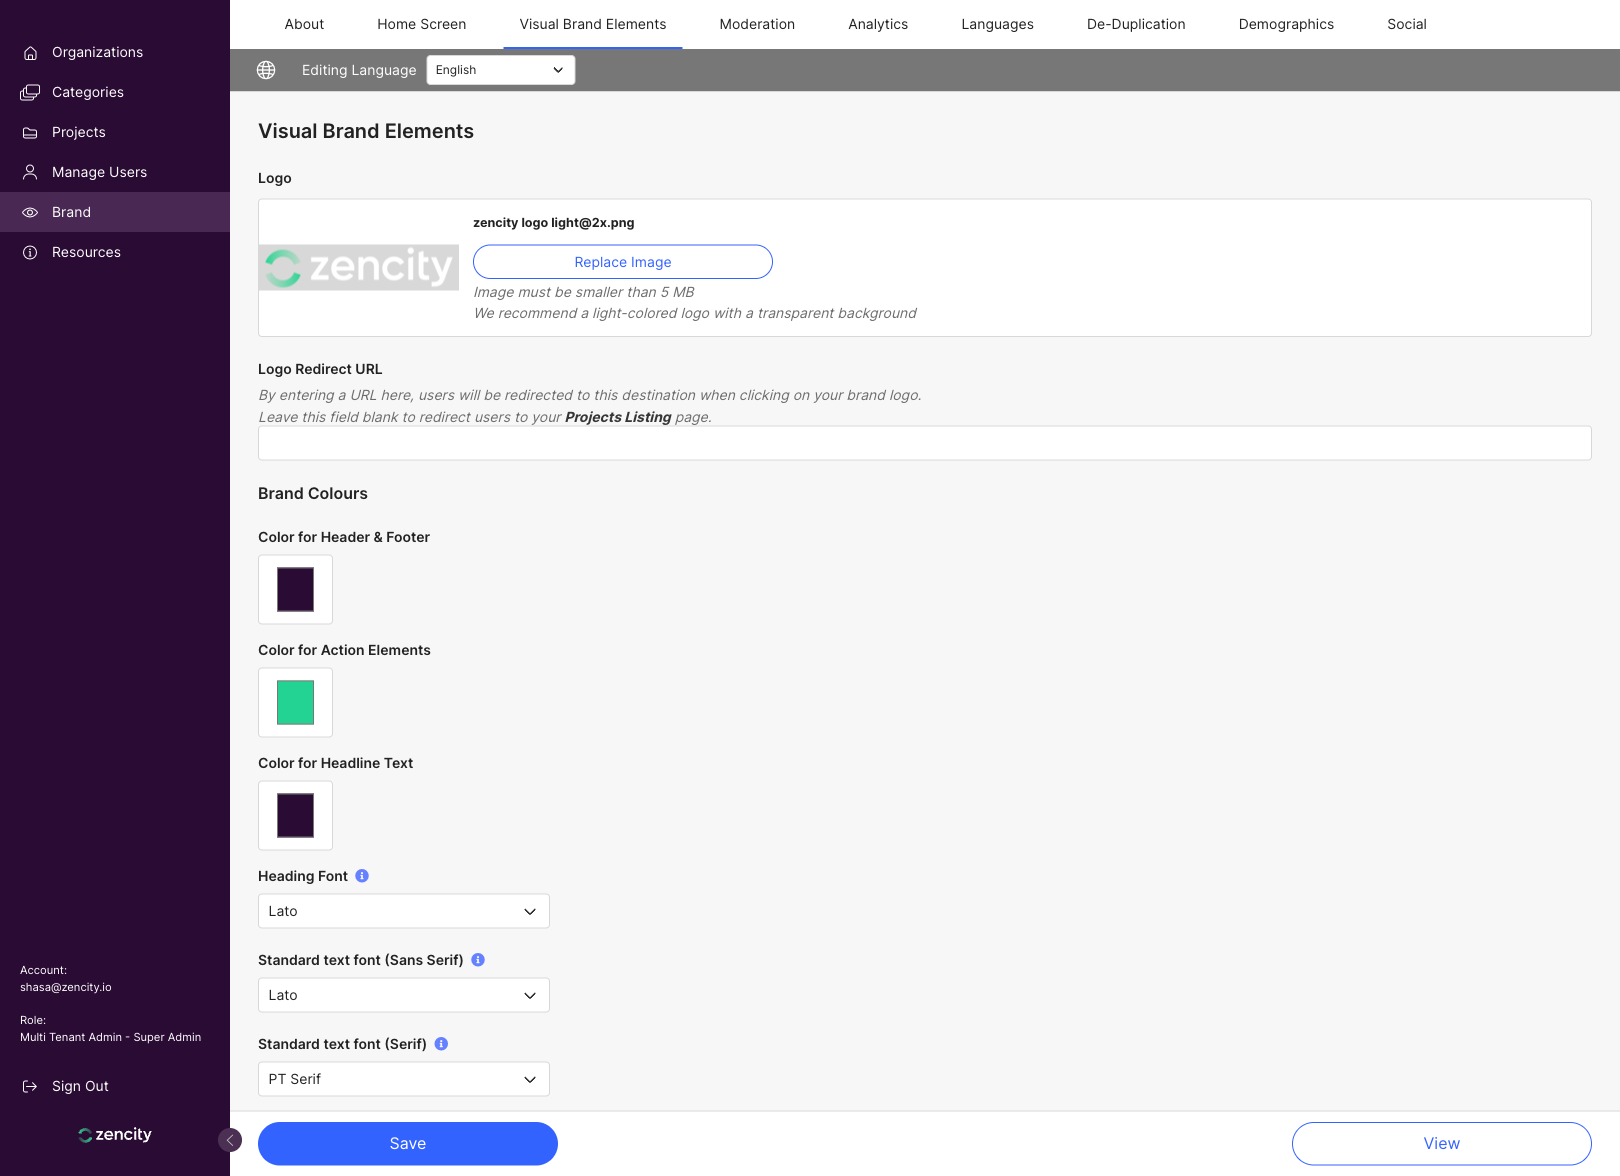Viewport: 1620px width, 1176px height.
Task: Pick the Headline Text color swatch
Action: 295,816
